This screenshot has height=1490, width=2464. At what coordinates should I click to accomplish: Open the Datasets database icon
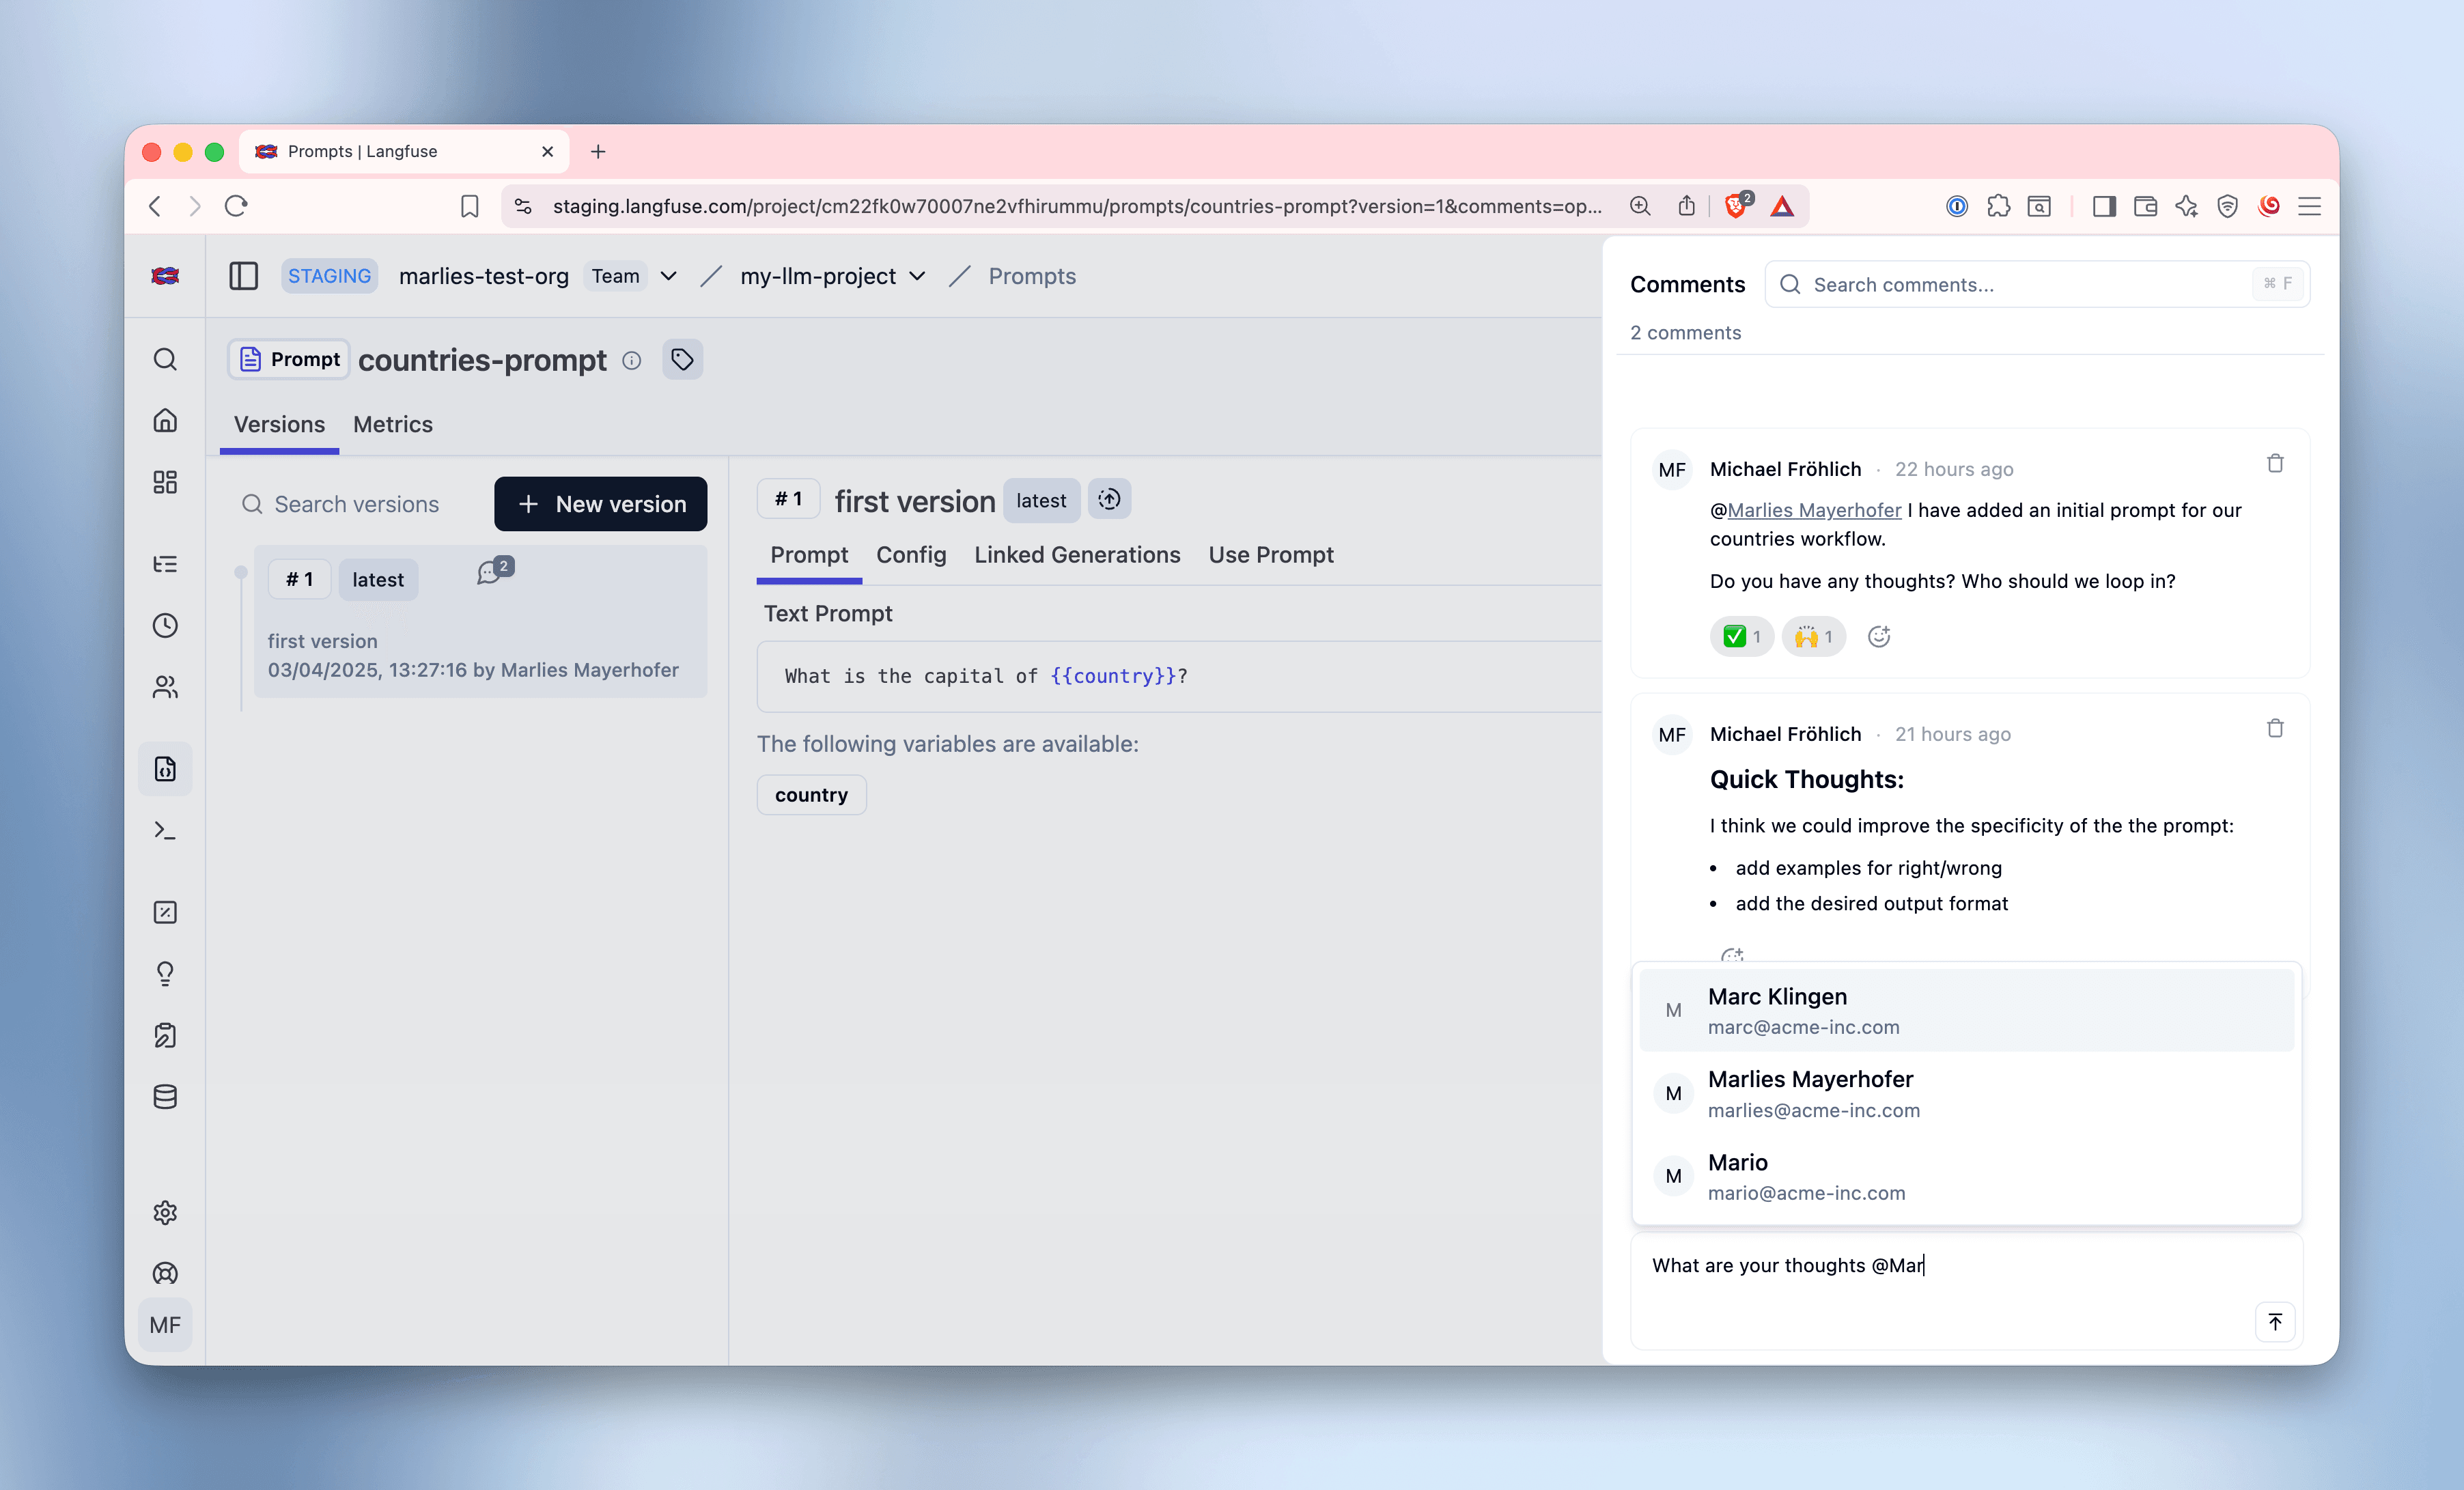click(165, 1097)
